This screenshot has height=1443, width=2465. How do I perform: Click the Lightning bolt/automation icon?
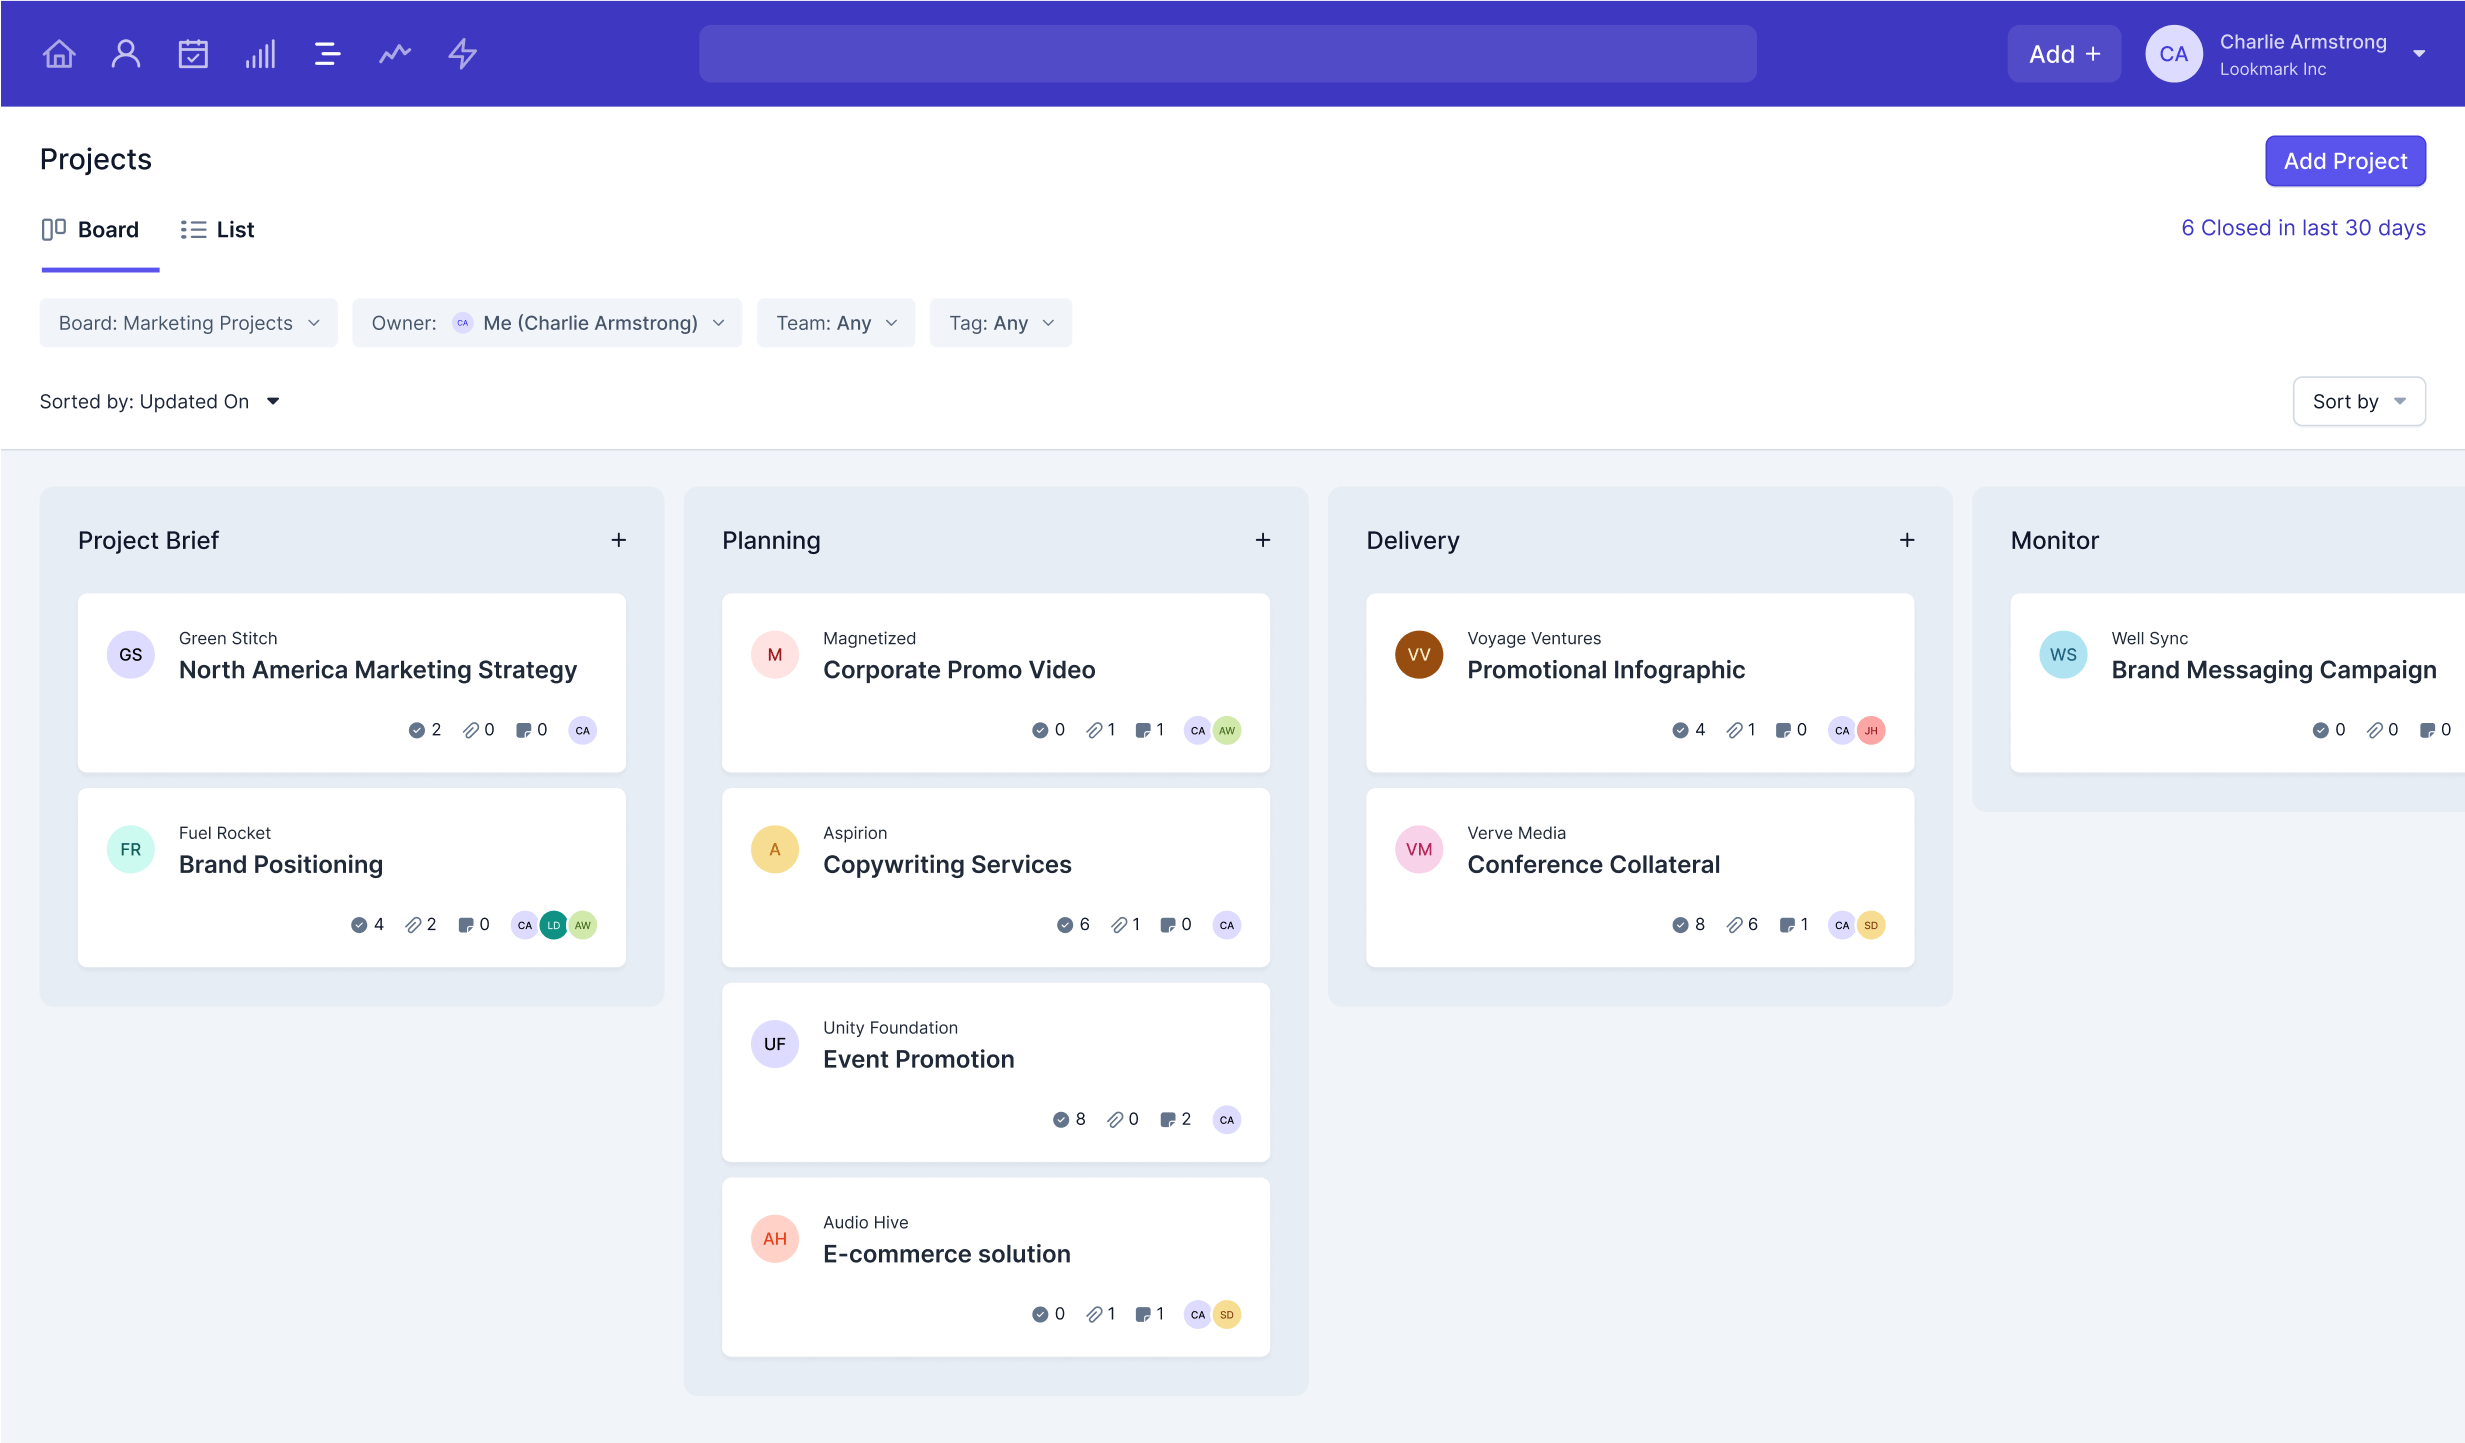tap(462, 52)
